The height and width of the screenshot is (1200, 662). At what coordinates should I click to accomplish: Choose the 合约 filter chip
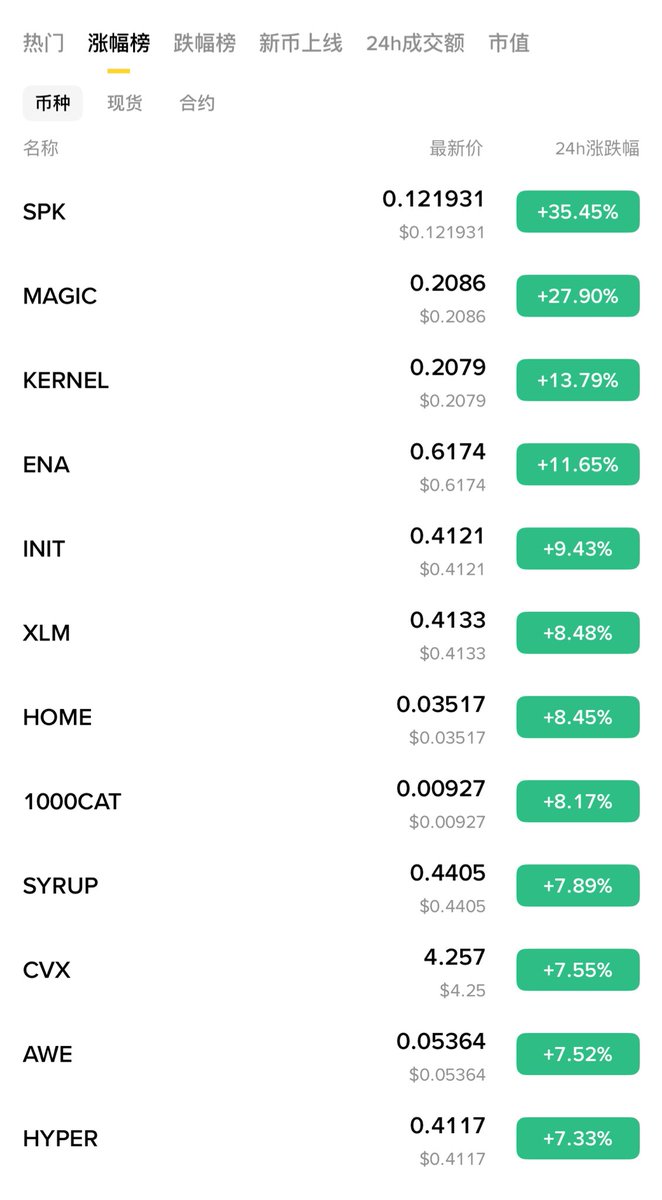197,103
